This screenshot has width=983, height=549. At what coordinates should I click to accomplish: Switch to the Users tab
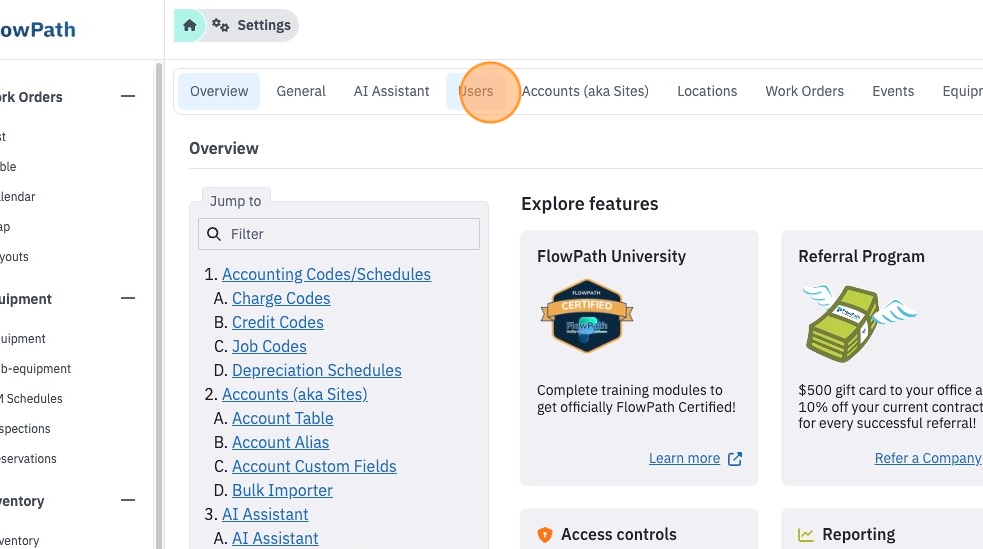pyautogui.click(x=476, y=92)
